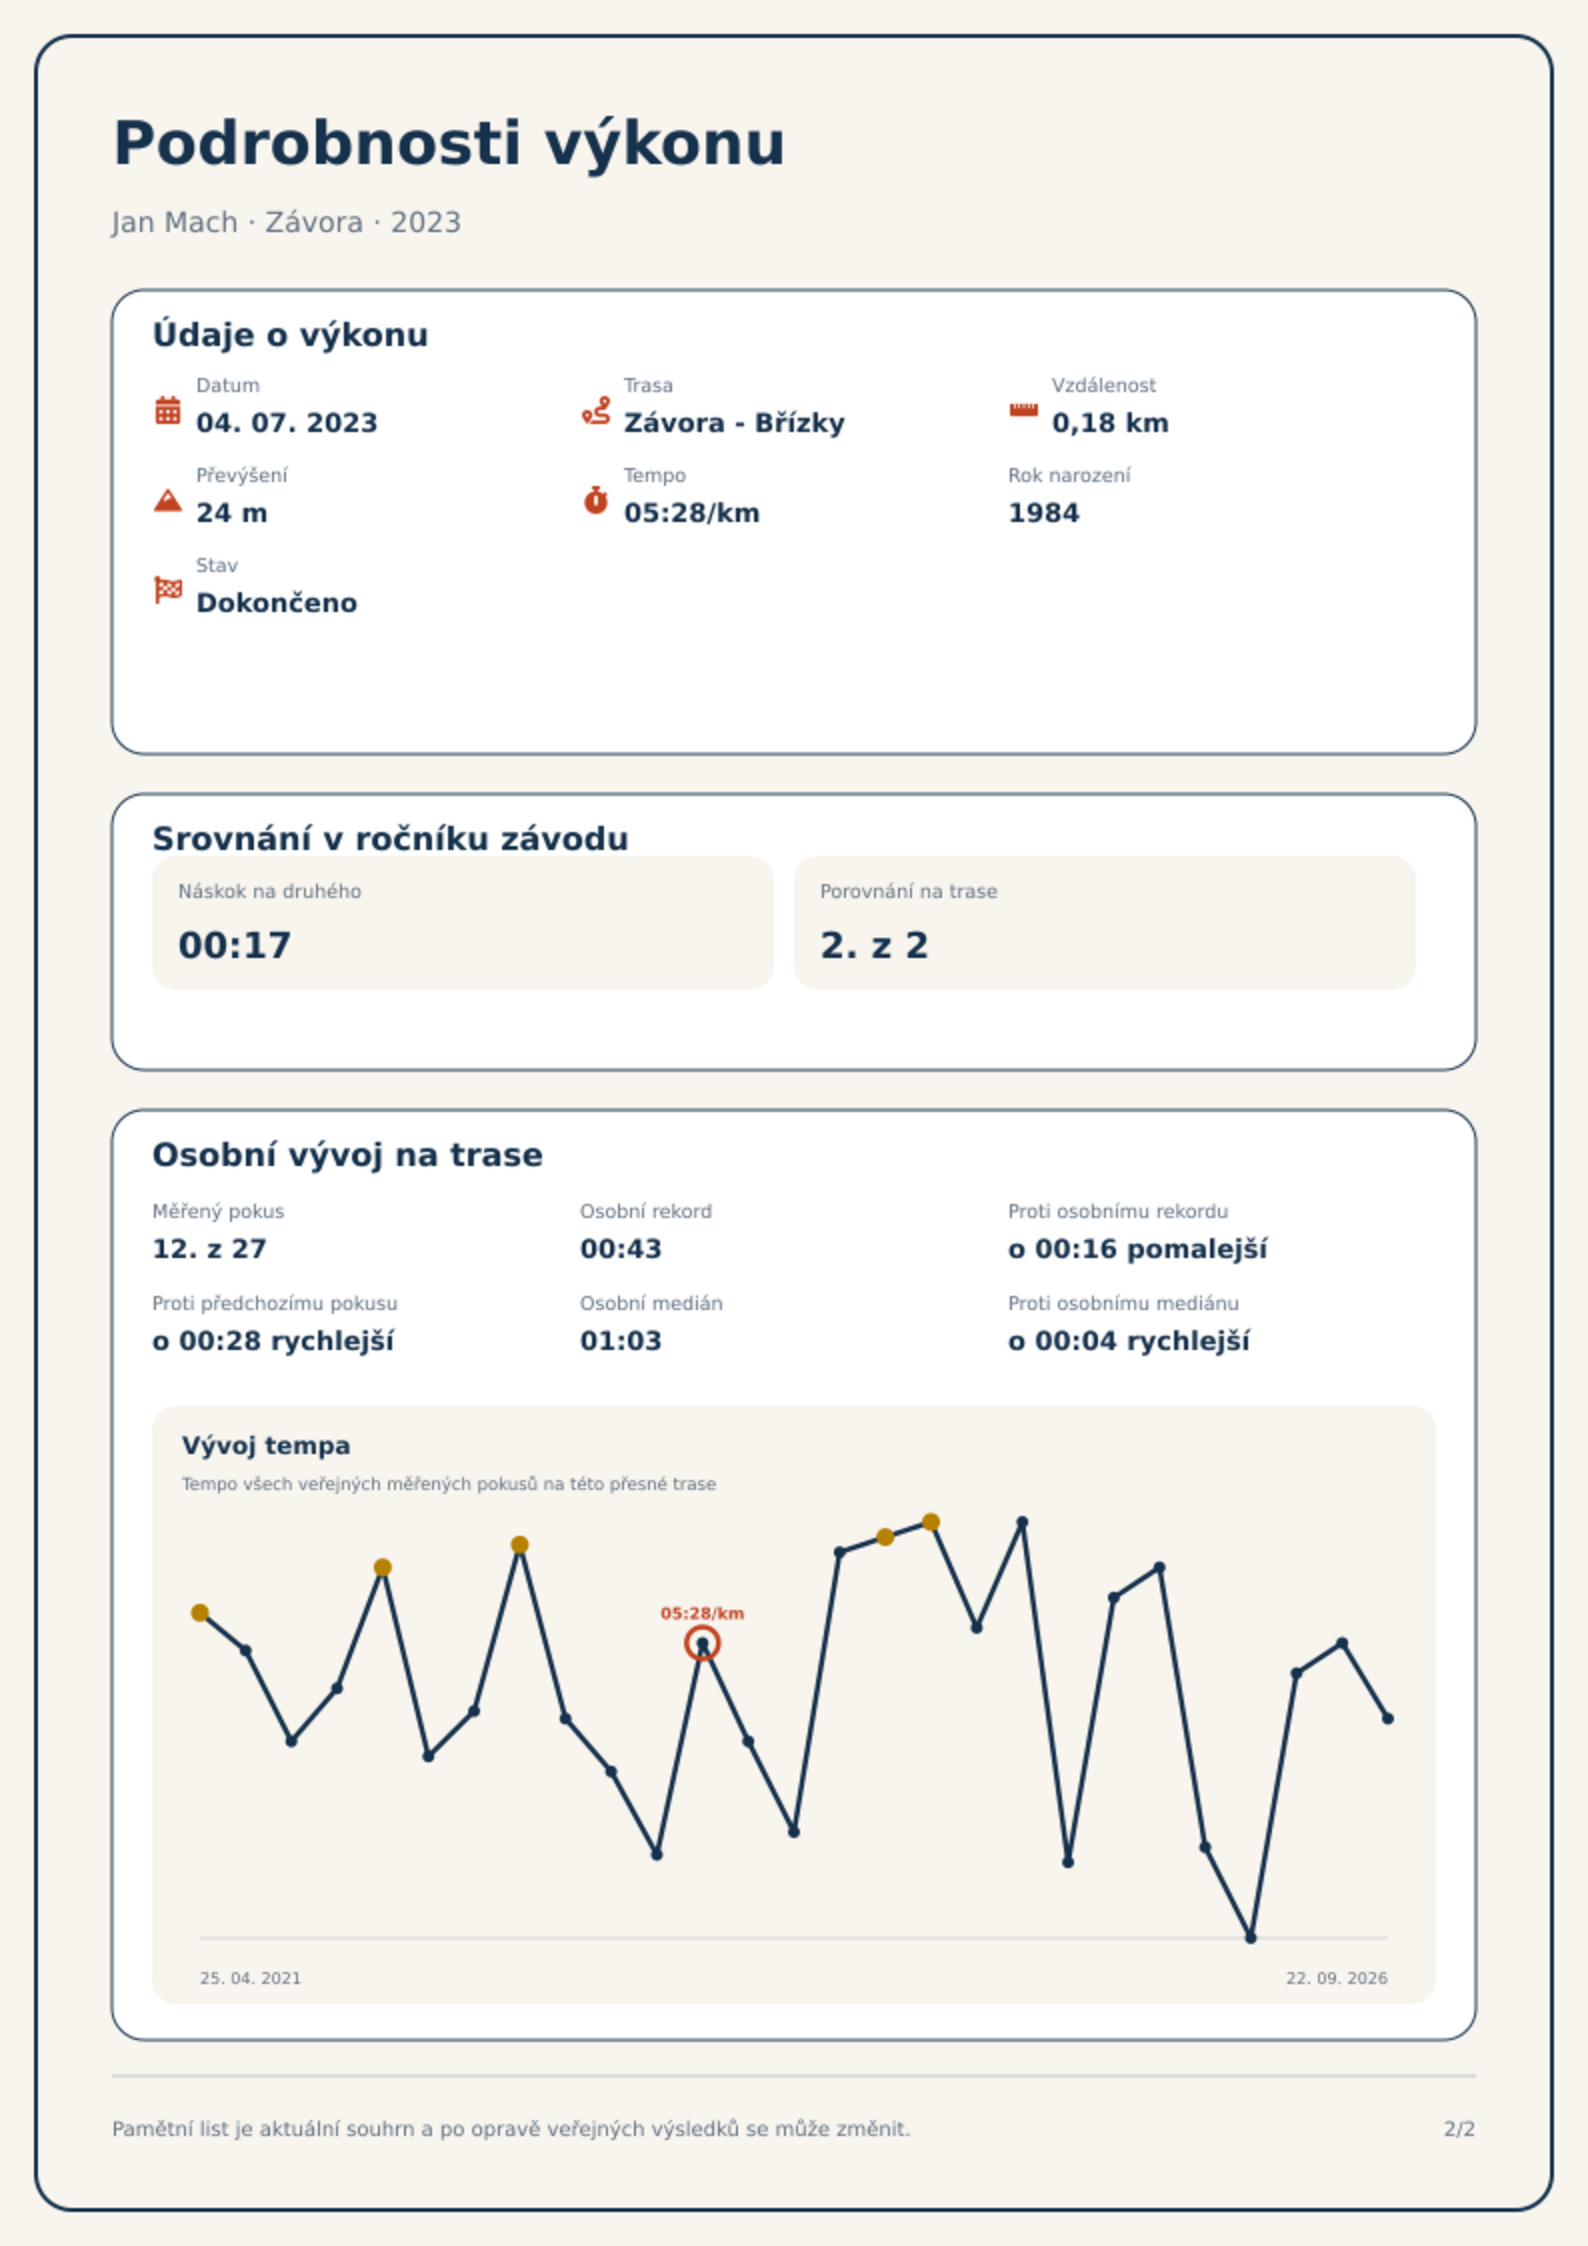Click the last data point on the pace line

[1387, 1718]
